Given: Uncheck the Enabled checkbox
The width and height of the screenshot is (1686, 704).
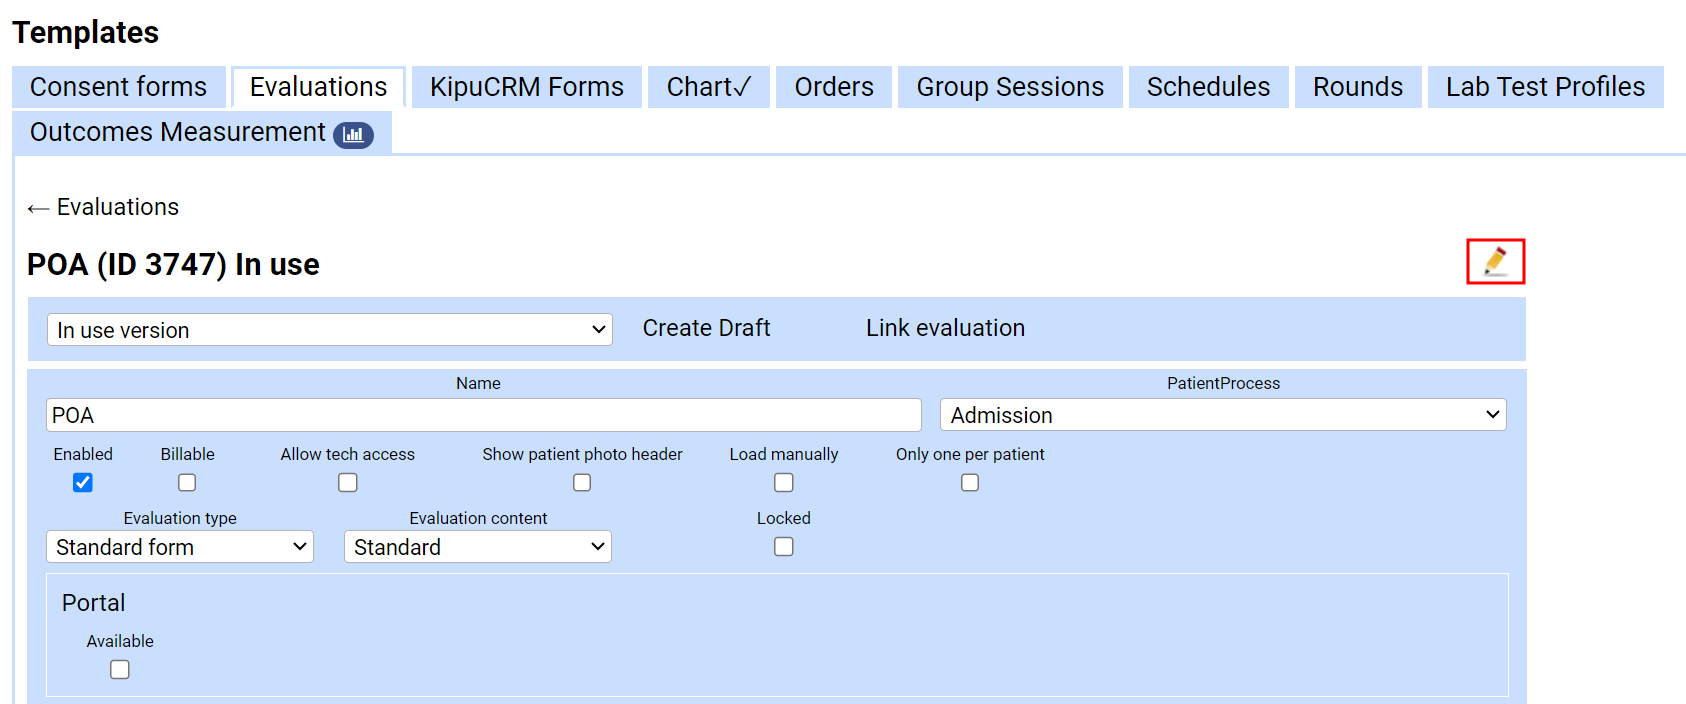Looking at the screenshot, I should pos(83,483).
